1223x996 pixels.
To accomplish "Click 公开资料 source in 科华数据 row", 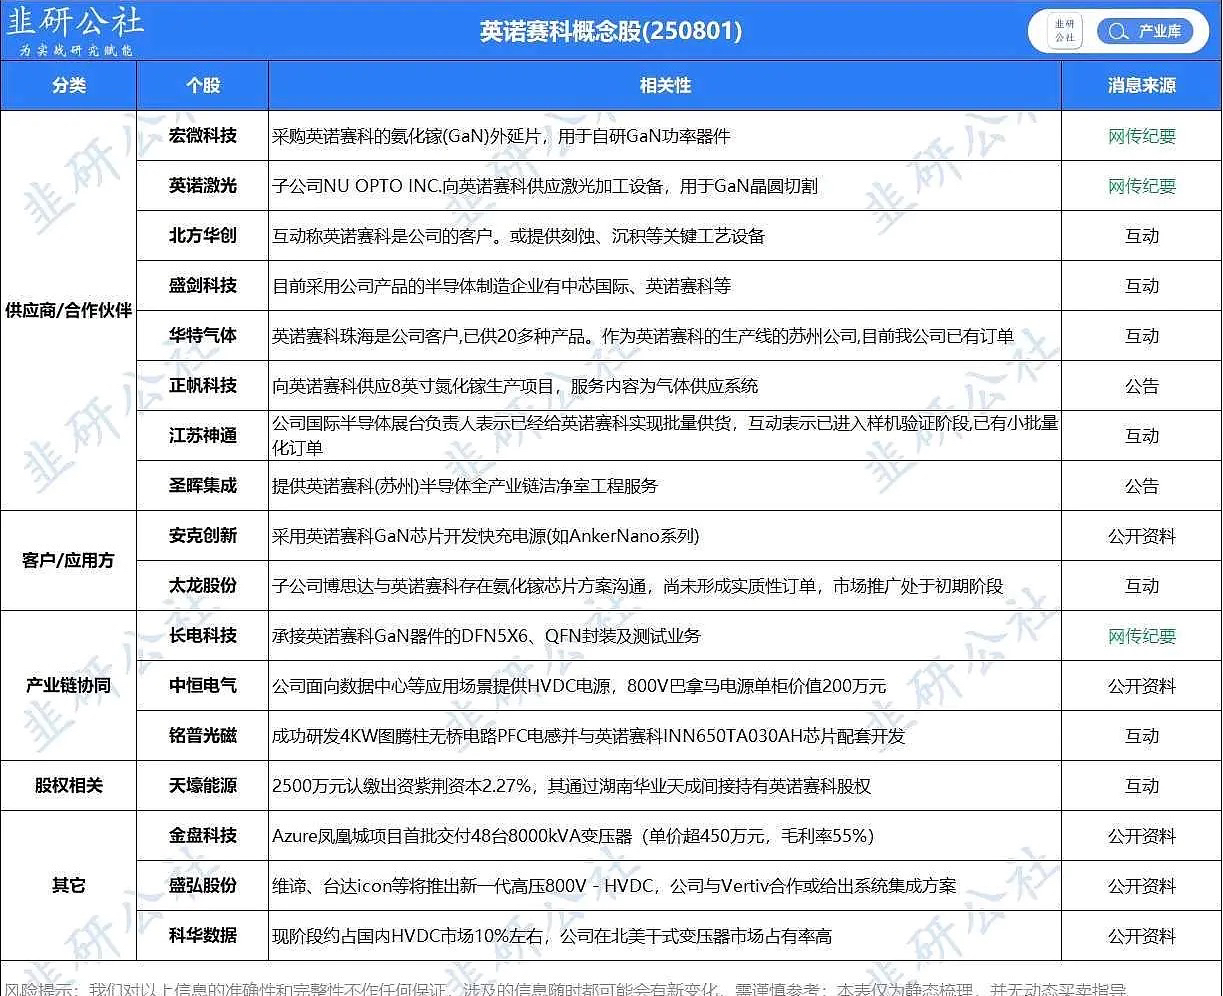I will (1141, 936).
